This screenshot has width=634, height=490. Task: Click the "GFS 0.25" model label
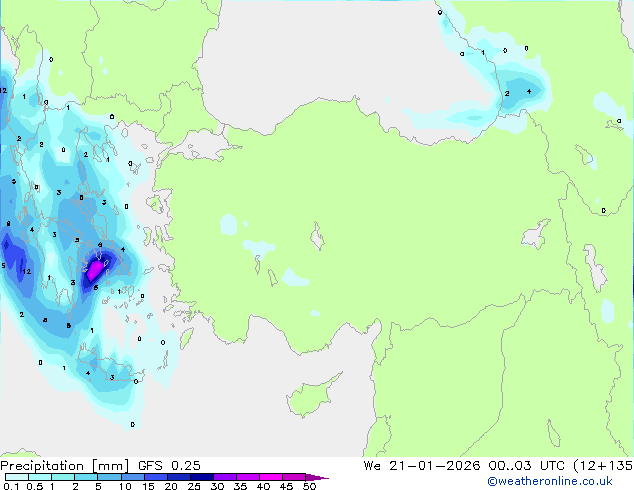(x=169, y=466)
